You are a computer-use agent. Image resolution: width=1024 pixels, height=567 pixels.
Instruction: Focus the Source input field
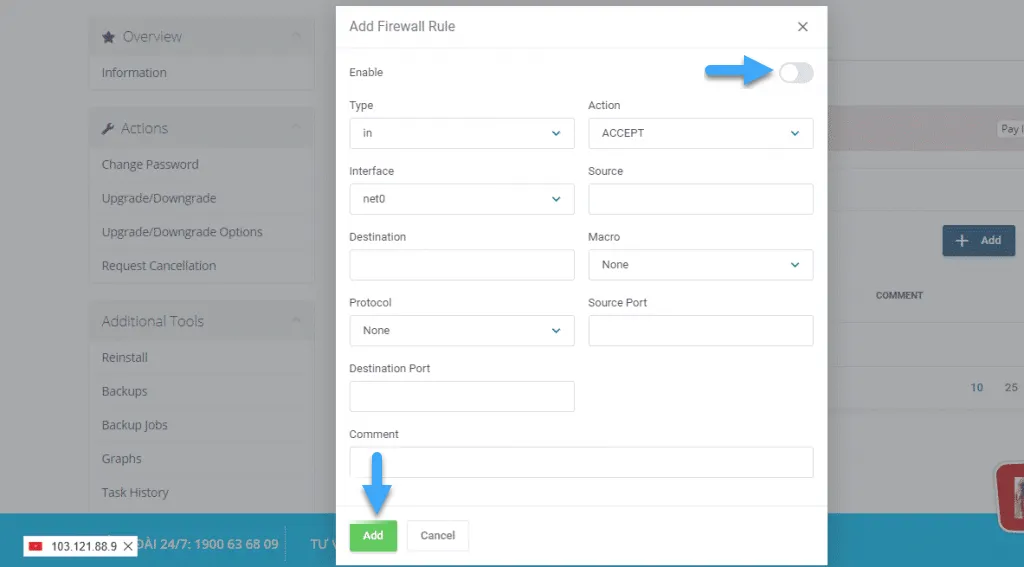(x=701, y=199)
